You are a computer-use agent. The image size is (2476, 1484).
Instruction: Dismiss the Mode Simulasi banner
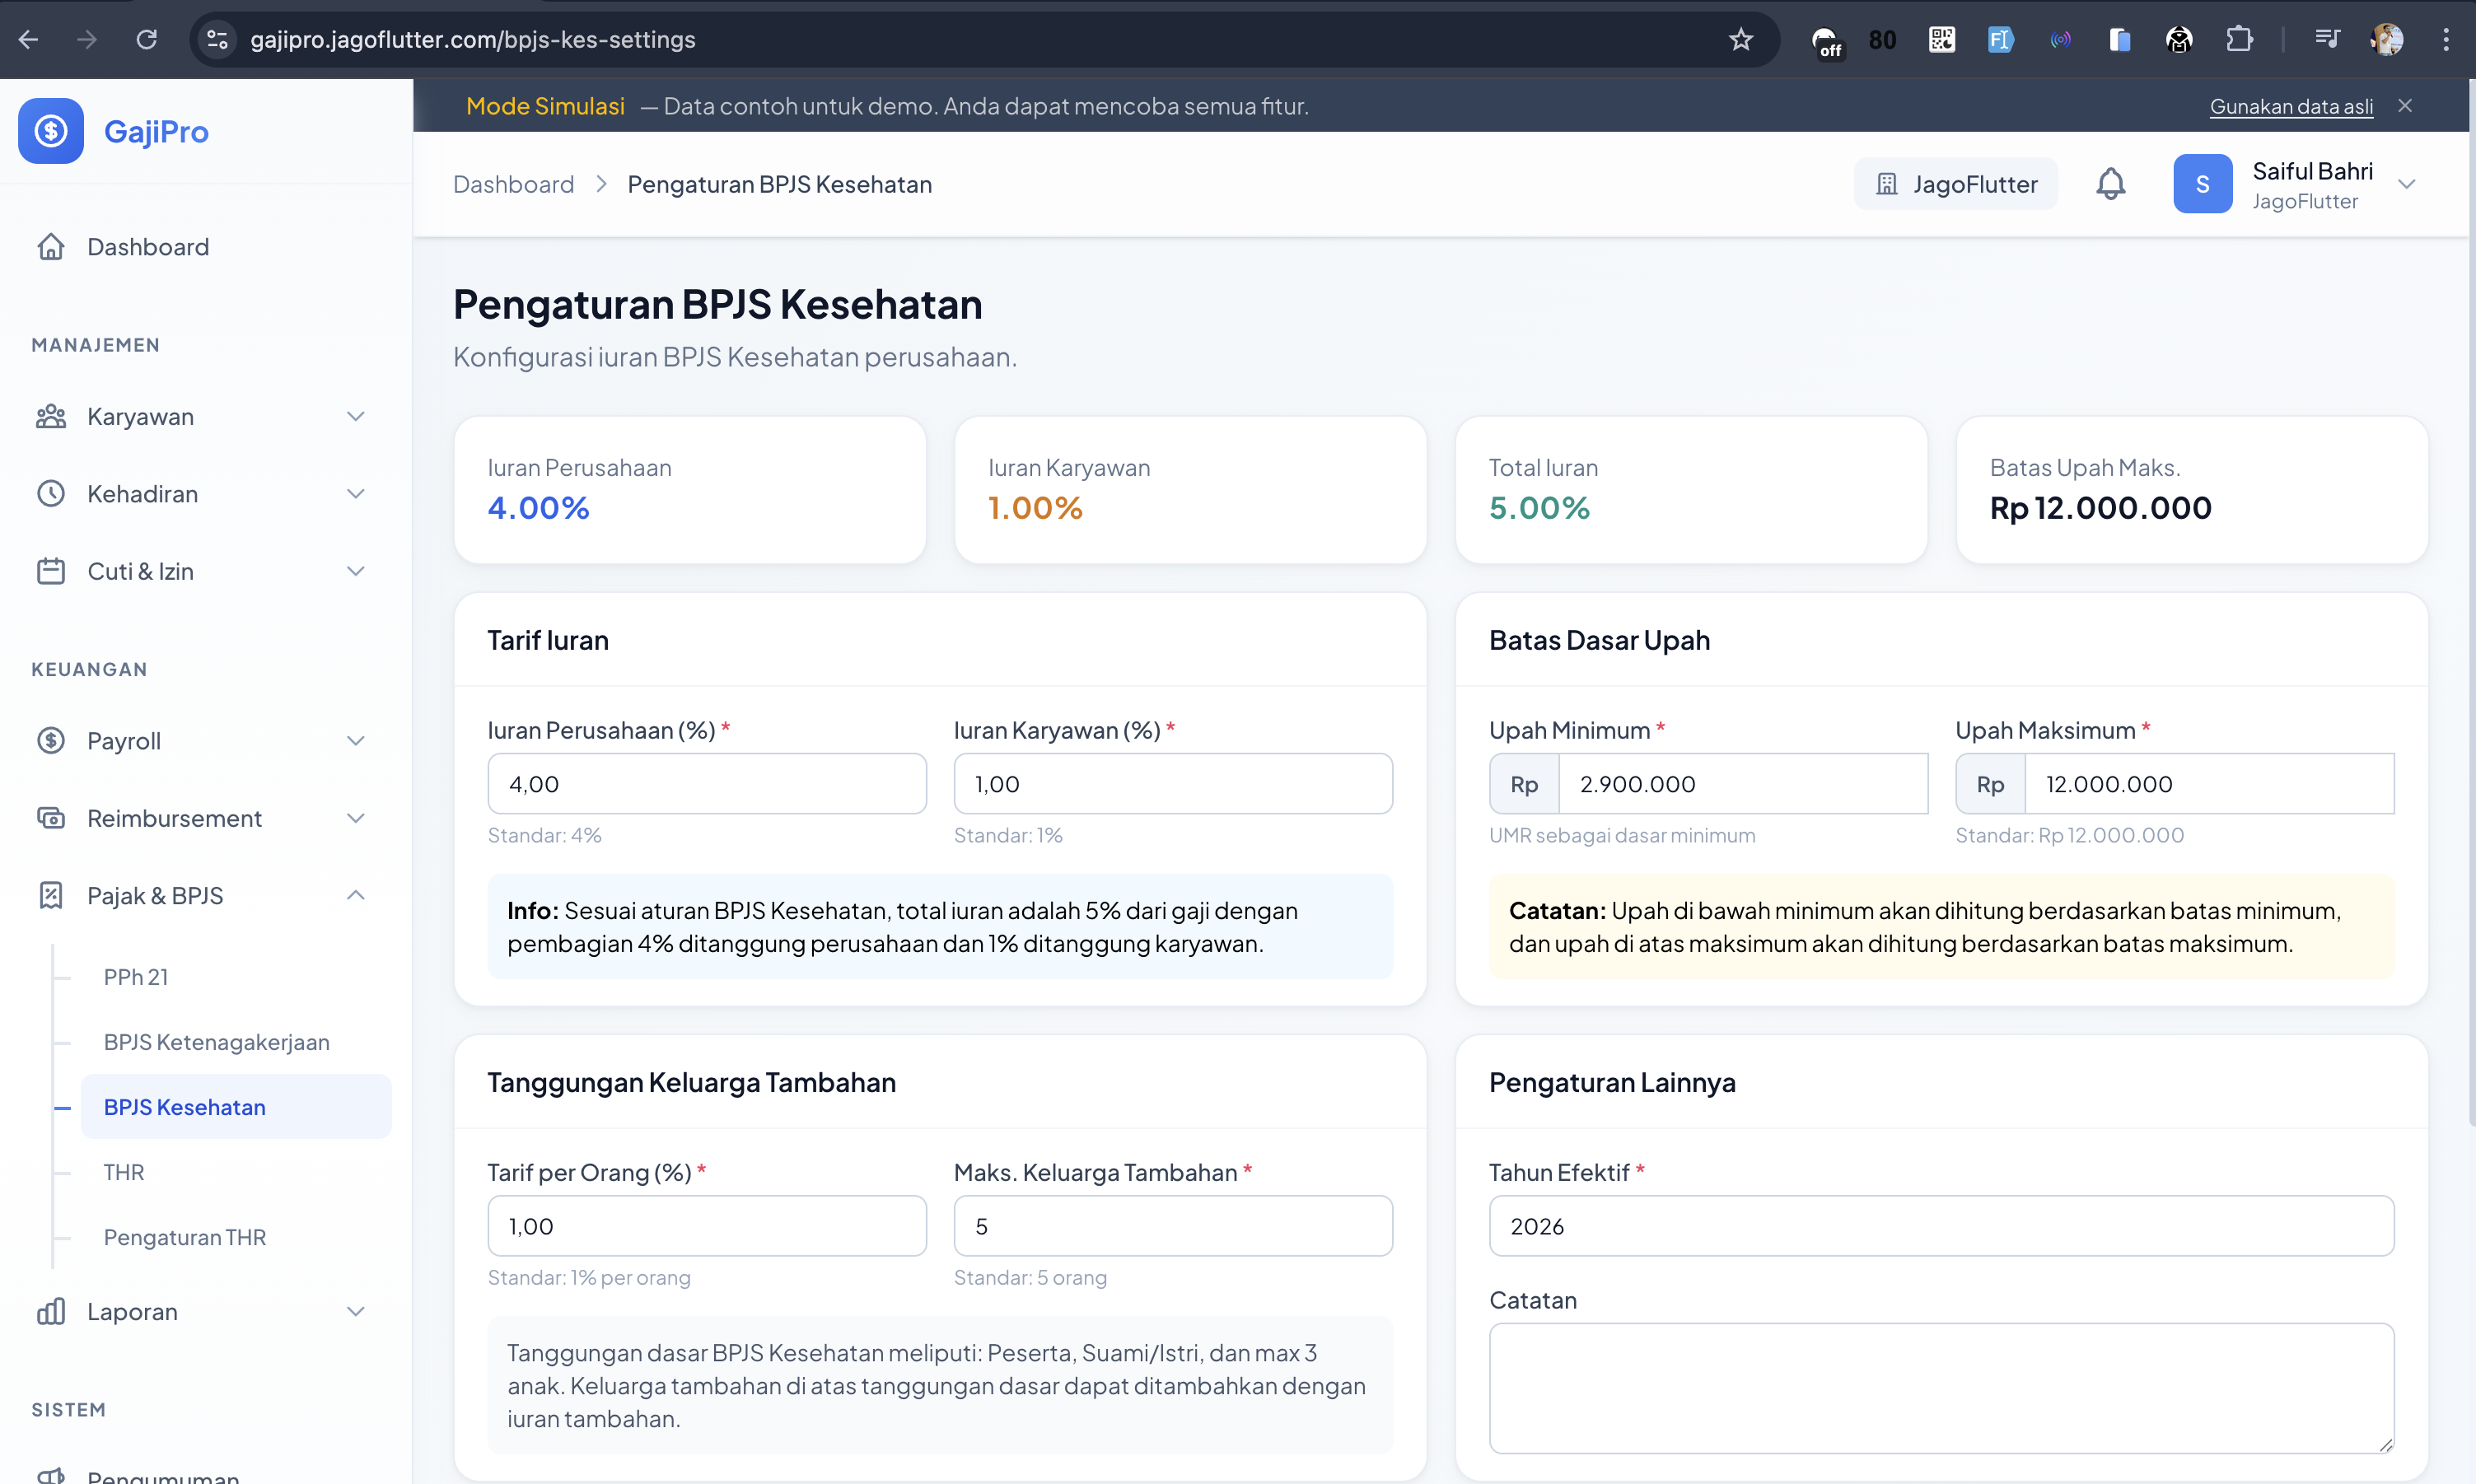pos(2405,105)
